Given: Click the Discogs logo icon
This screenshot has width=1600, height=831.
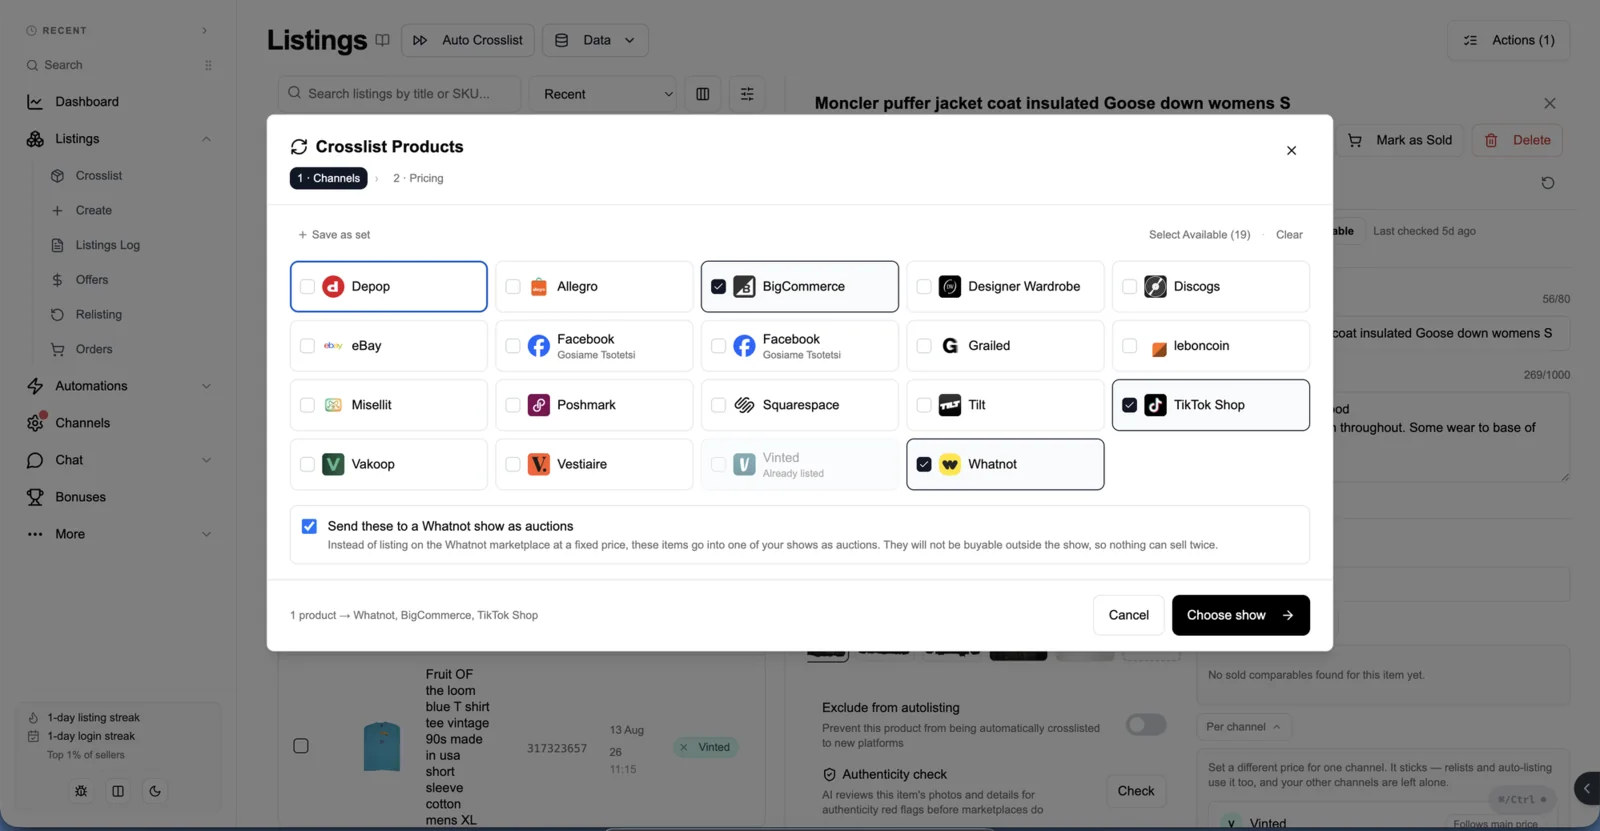Looking at the screenshot, I should point(1155,286).
